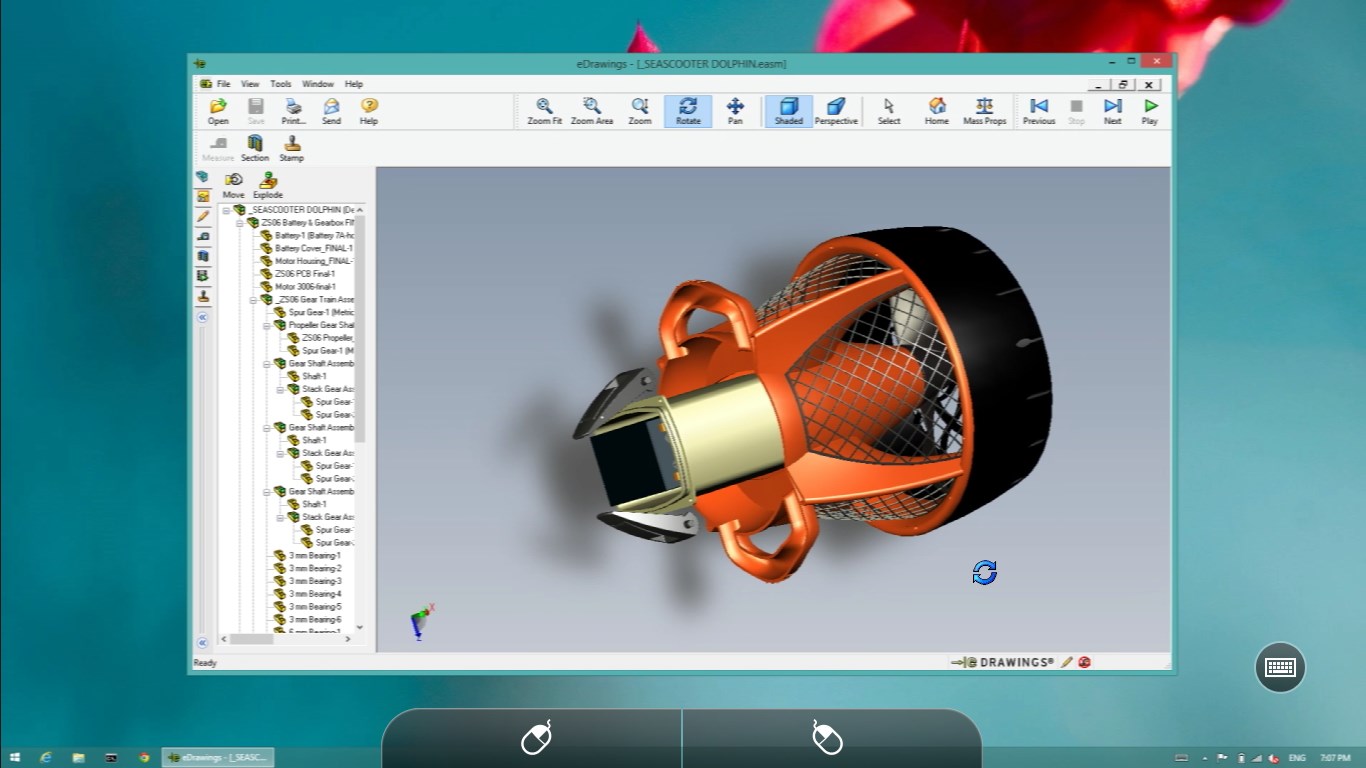Open Mass Props
This screenshot has height=768, width=1366.
point(984,110)
